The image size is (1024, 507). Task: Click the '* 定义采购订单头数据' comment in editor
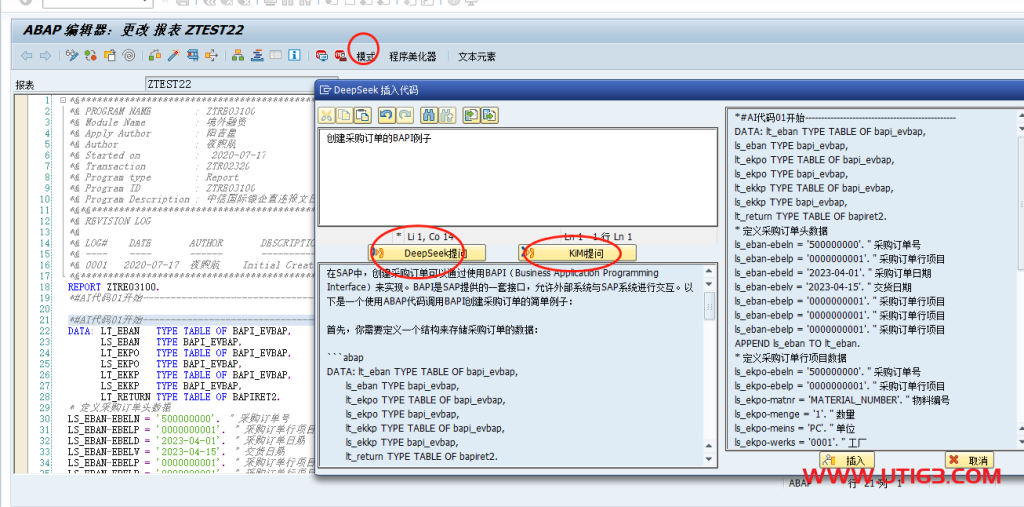coord(120,408)
